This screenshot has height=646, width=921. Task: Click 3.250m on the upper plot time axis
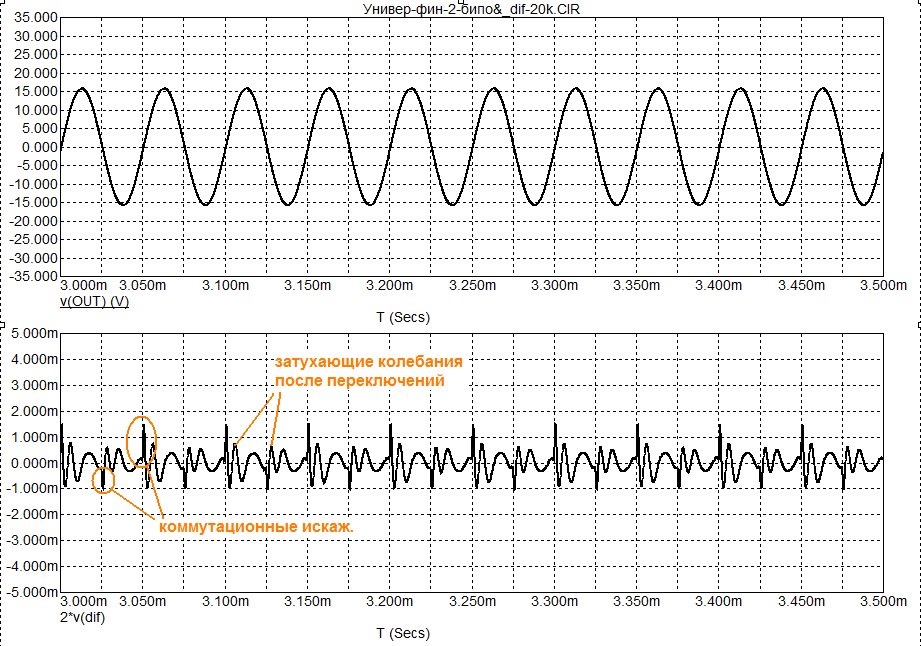pyautogui.click(x=472, y=285)
